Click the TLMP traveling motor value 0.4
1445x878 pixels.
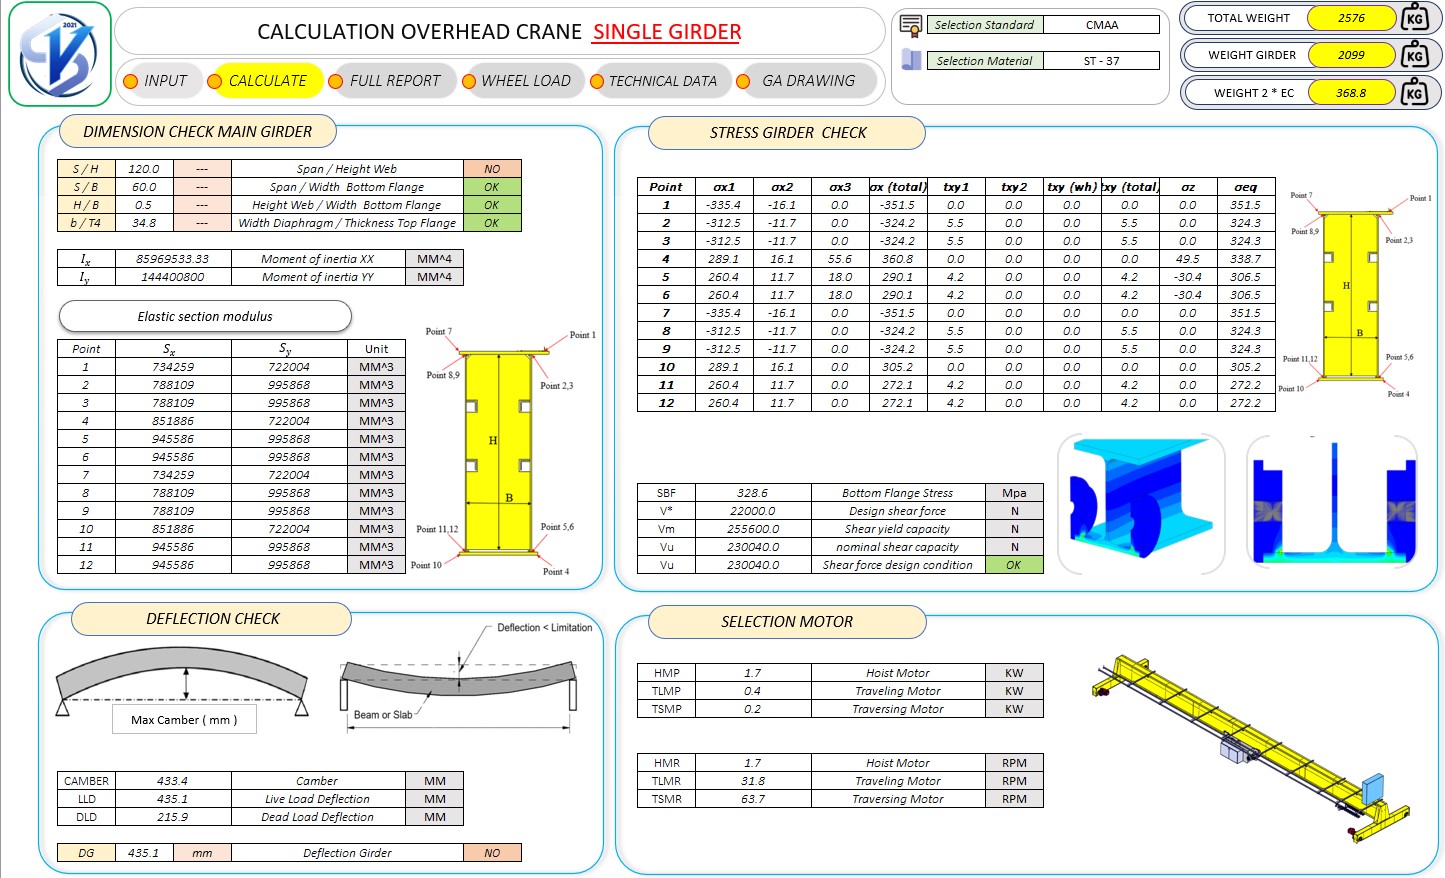[x=752, y=691]
